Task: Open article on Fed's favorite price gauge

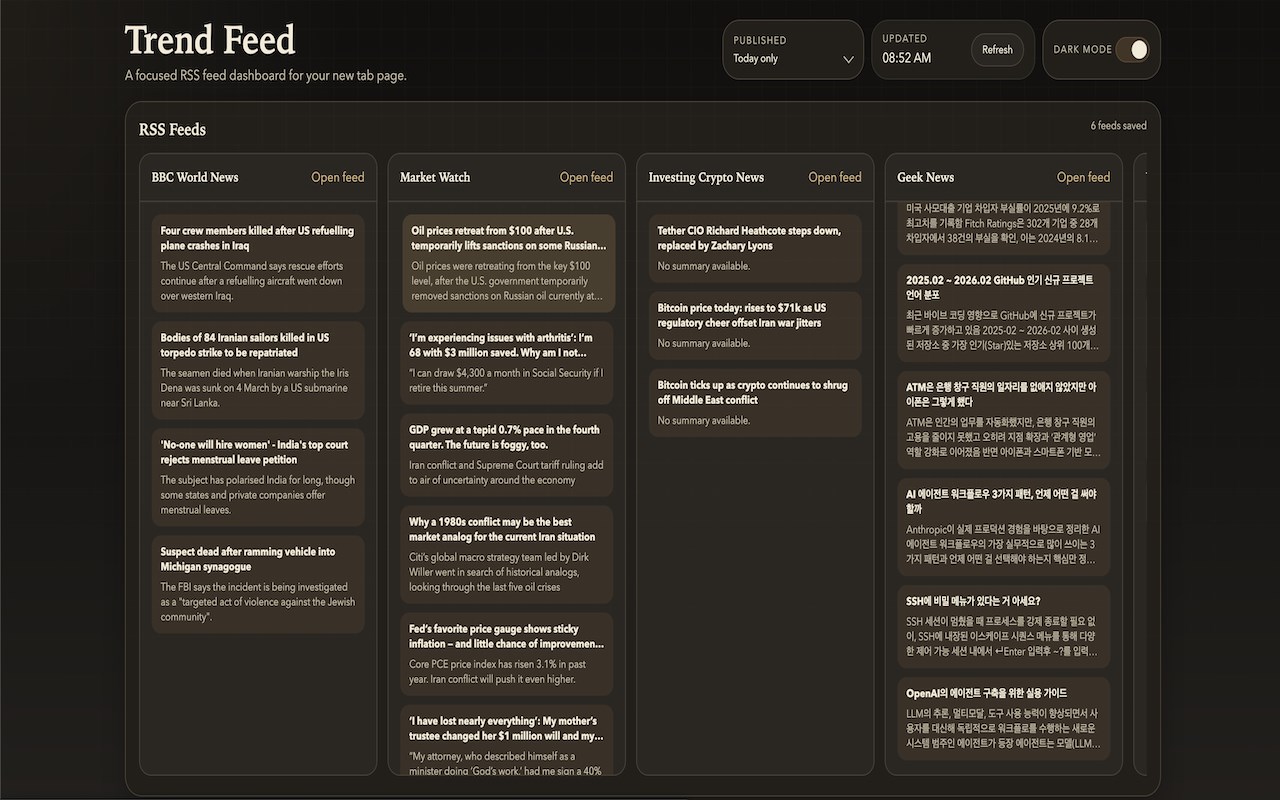Action: point(507,654)
